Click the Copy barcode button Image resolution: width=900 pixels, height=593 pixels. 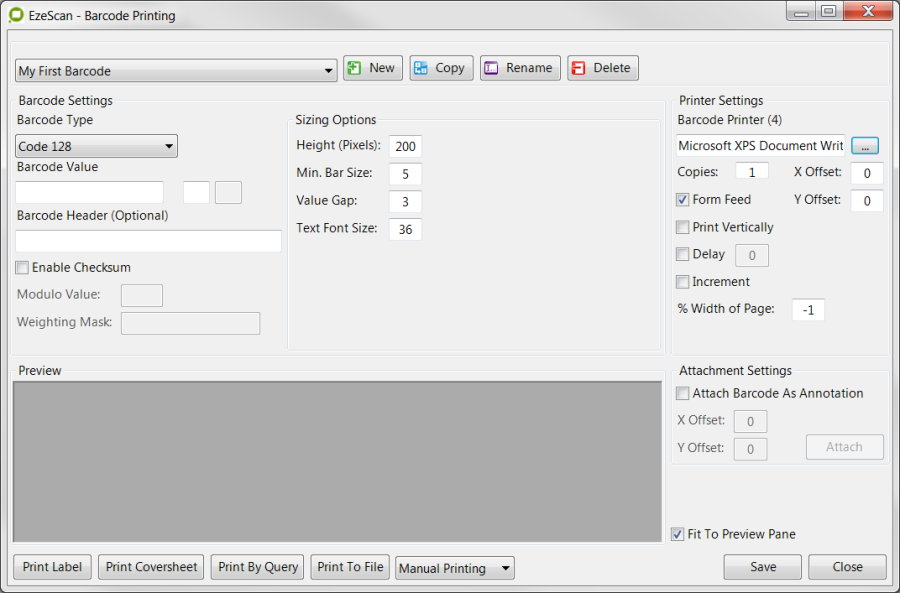click(x=441, y=68)
